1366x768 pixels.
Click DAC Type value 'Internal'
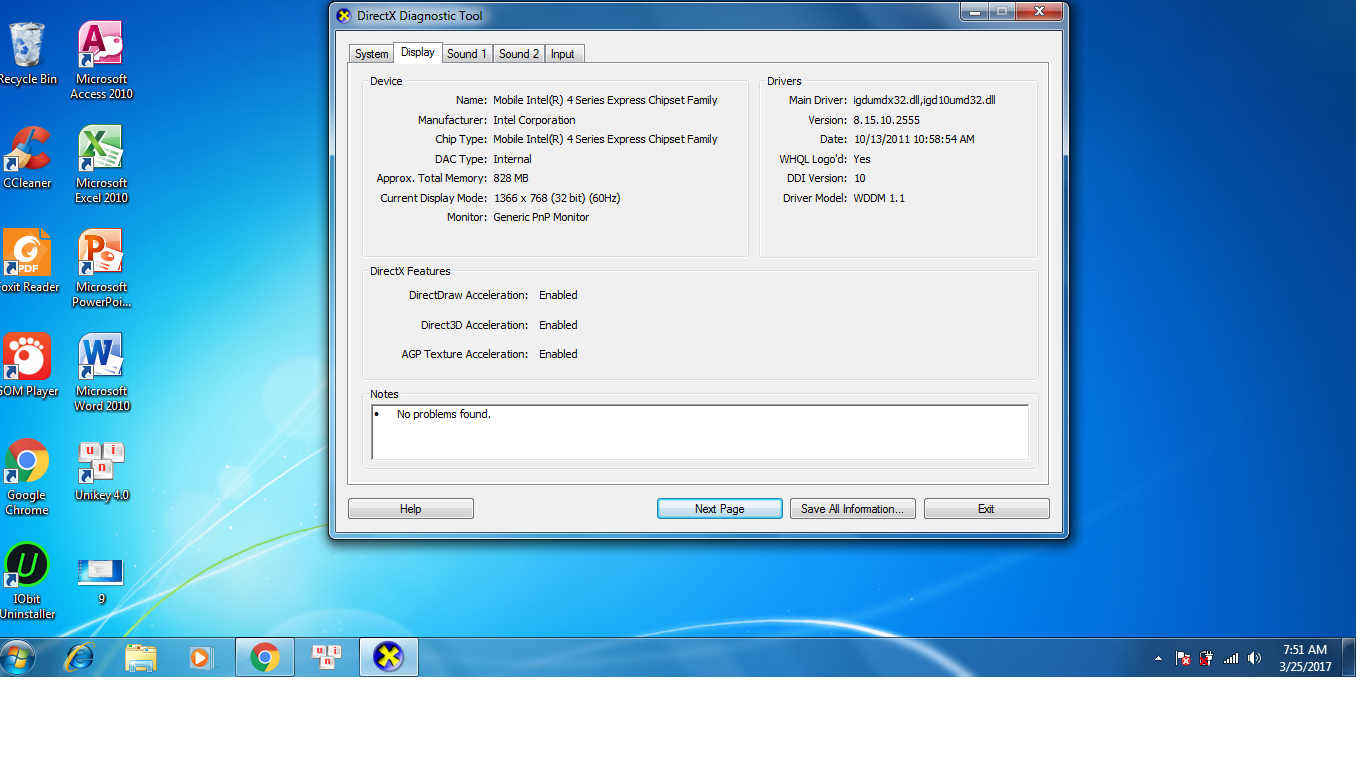[512, 159]
